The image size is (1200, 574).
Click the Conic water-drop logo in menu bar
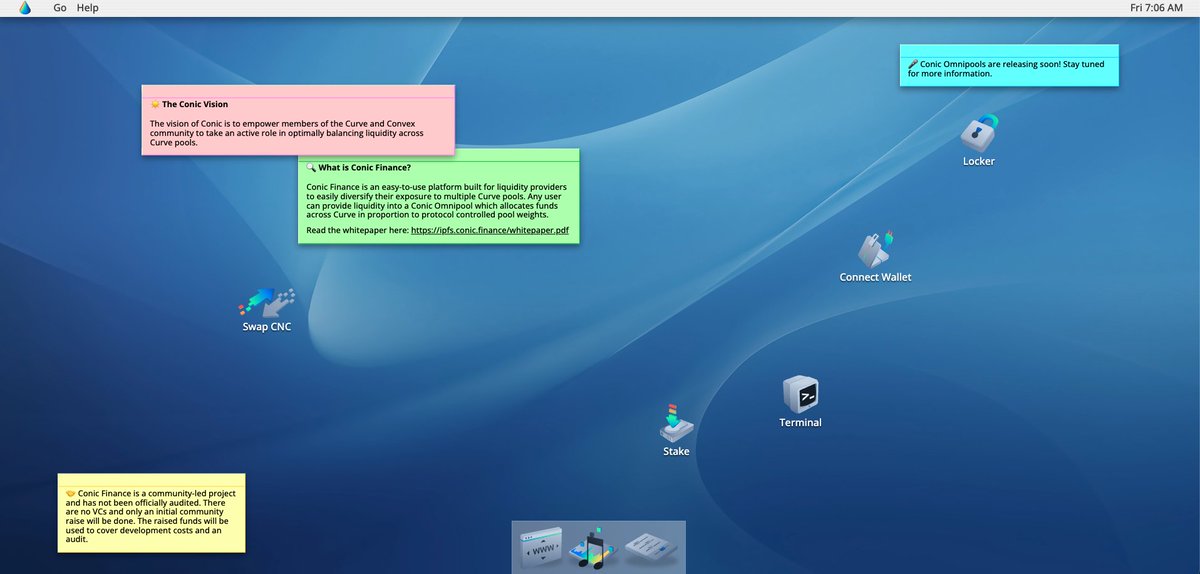[x=25, y=8]
